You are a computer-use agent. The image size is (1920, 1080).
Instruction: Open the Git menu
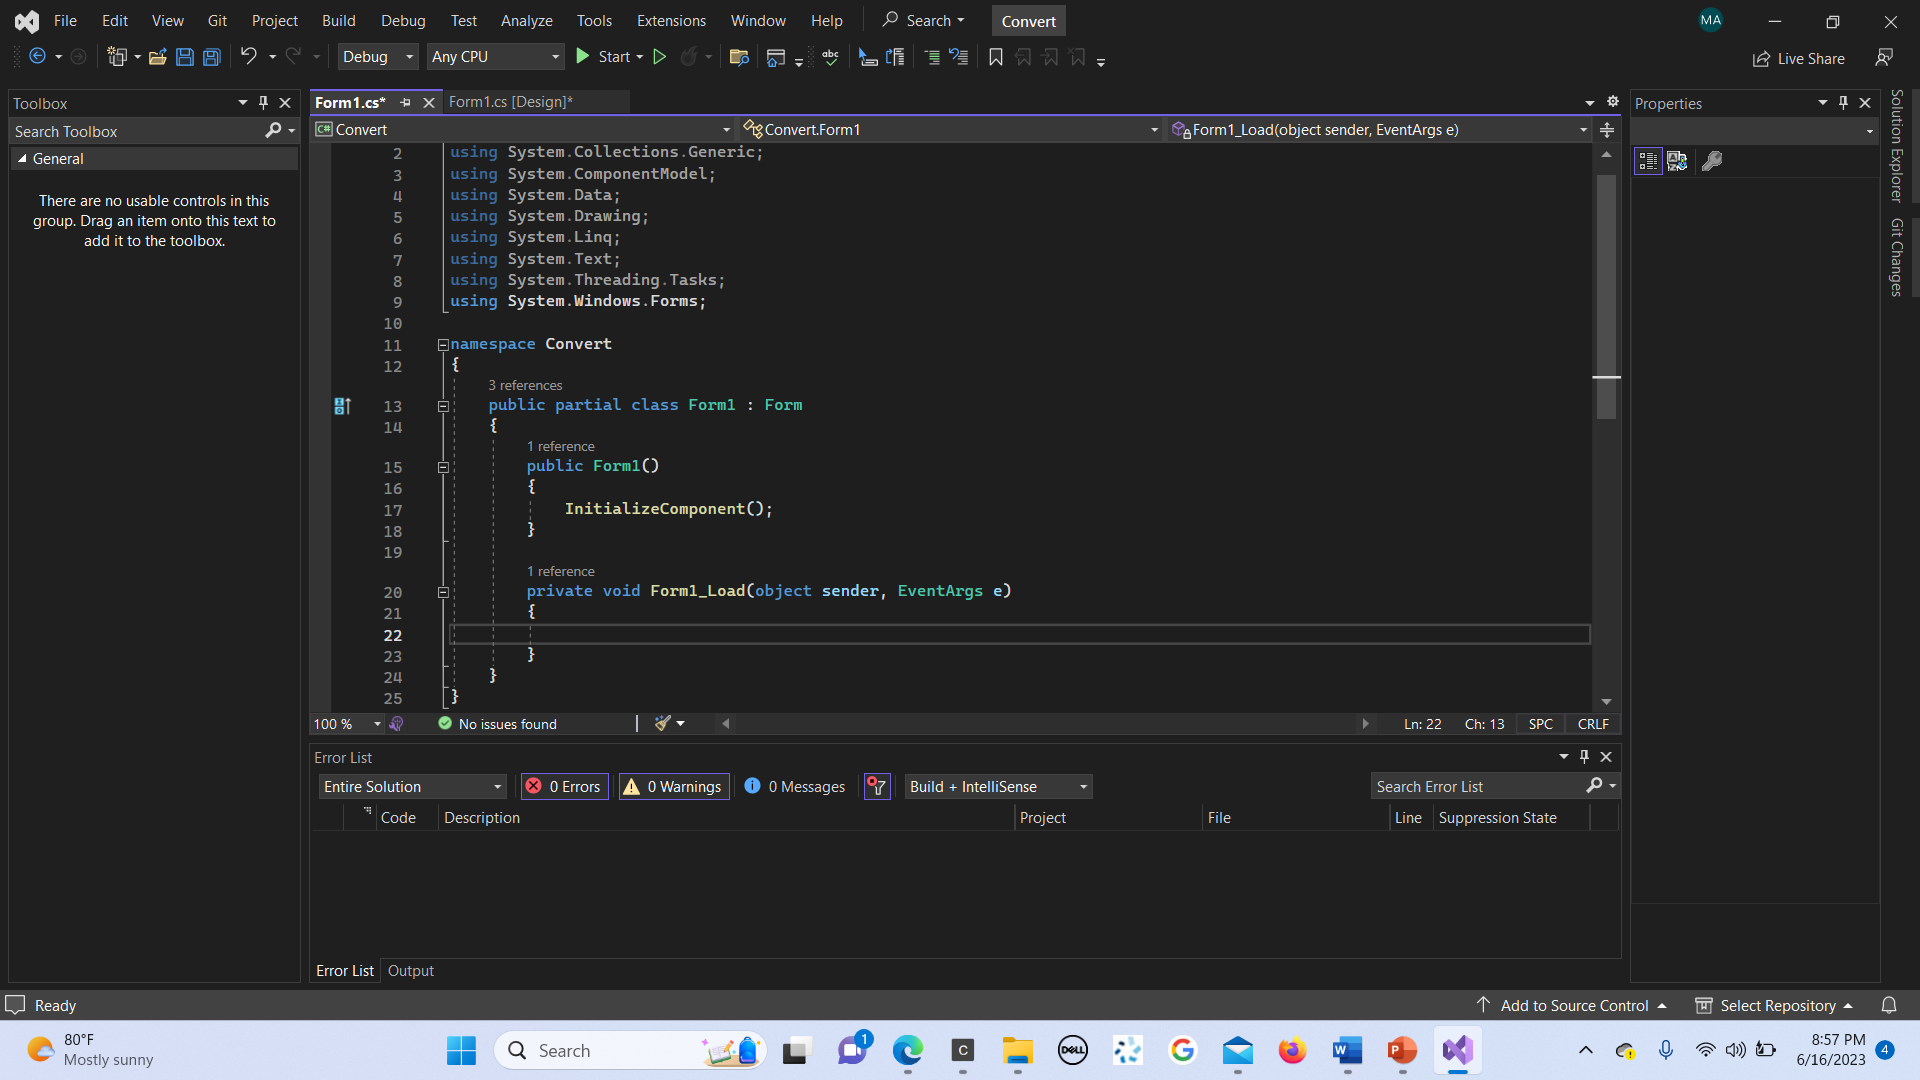tap(217, 20)
